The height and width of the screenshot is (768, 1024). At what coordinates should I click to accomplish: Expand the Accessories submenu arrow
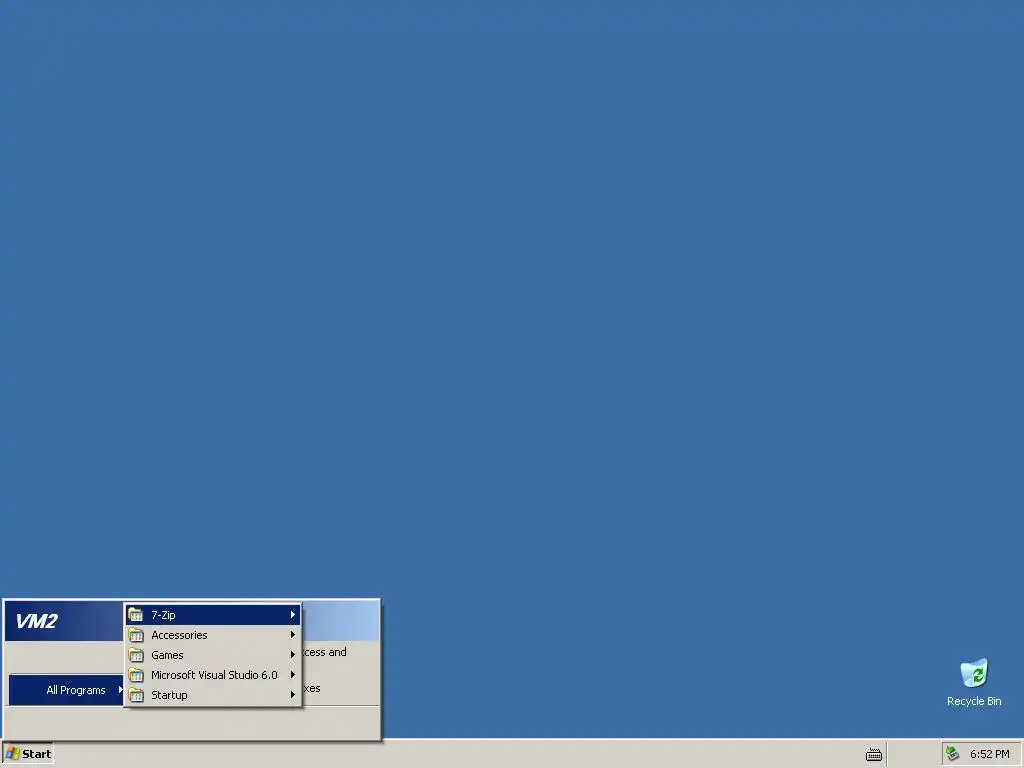coord(293,635)
